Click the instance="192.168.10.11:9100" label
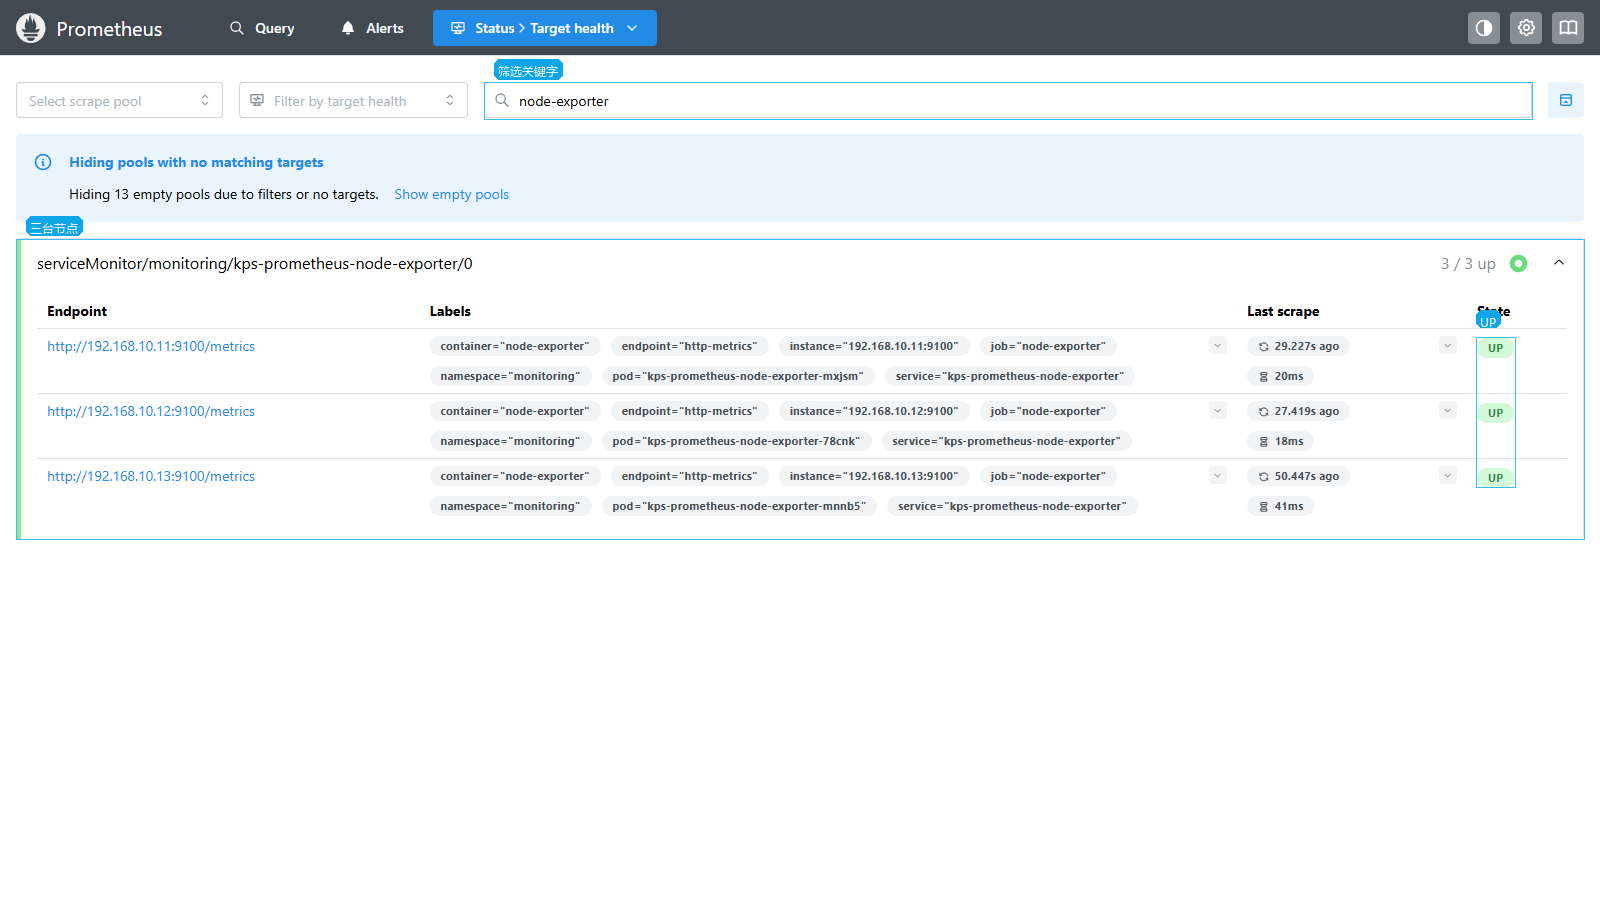 click(x=874, y=346)
